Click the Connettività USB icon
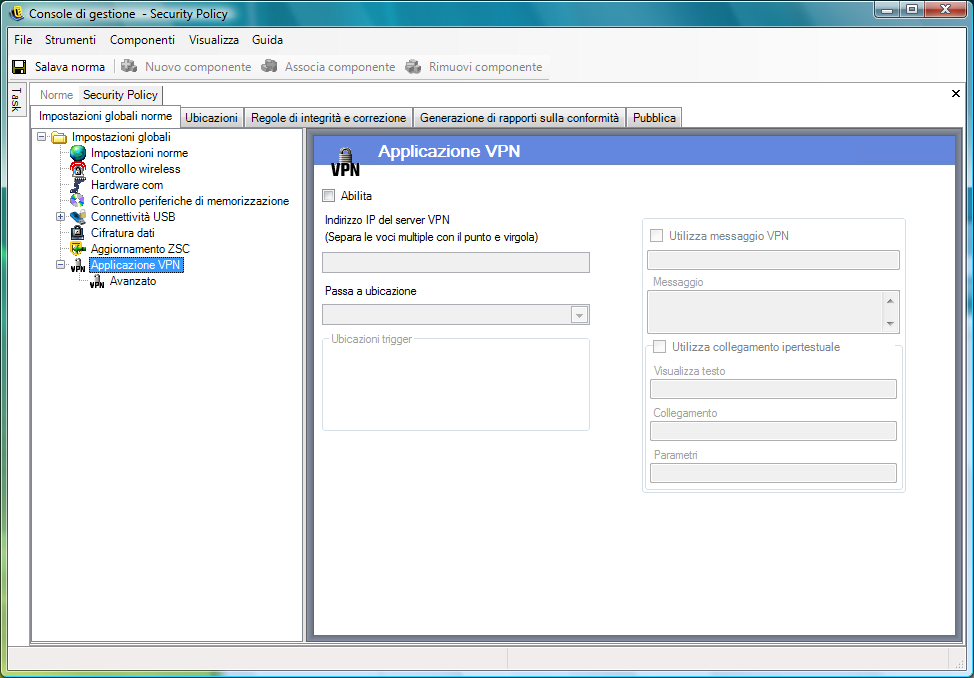The width and height of the screenshot is (974, 678). (x=78, y=217)
